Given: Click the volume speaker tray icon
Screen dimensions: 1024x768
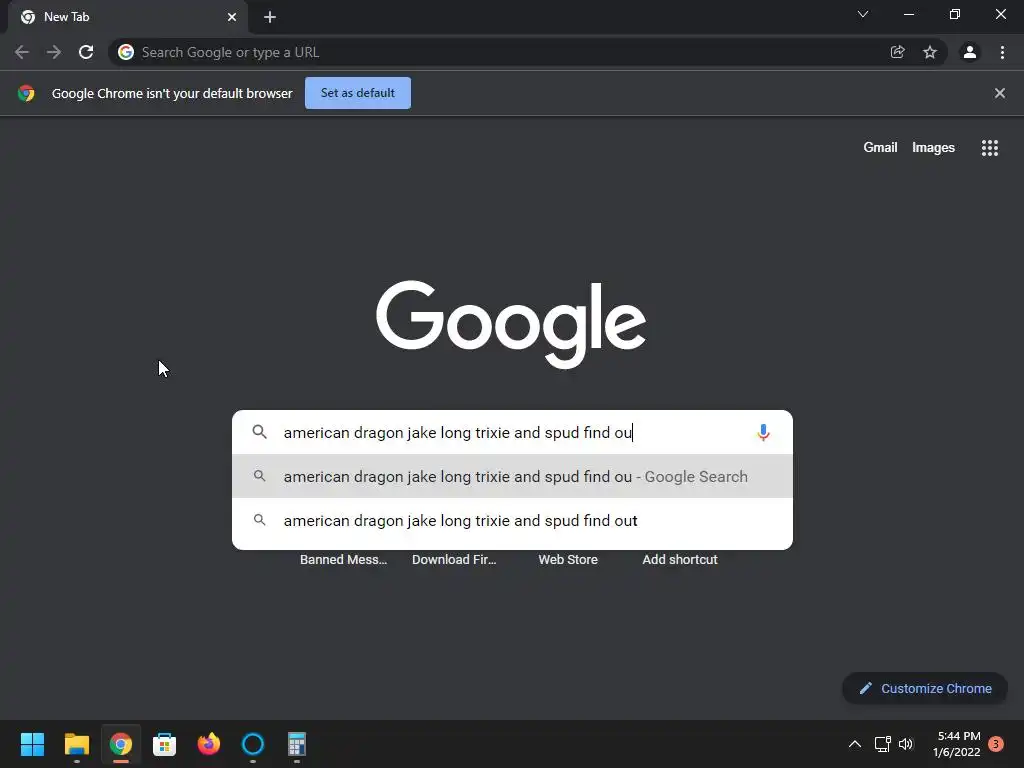Looking at the screenshot, I should 906,744.
